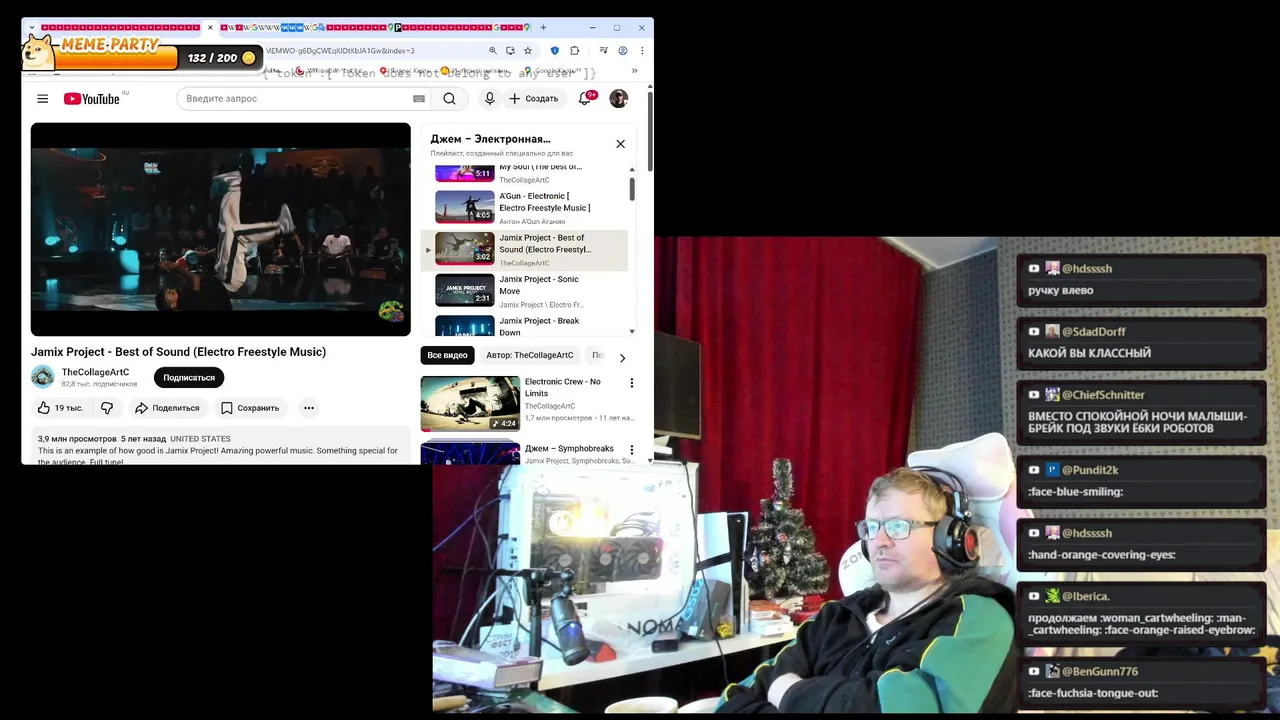Open YouTube notifications bell

point(585,98)
